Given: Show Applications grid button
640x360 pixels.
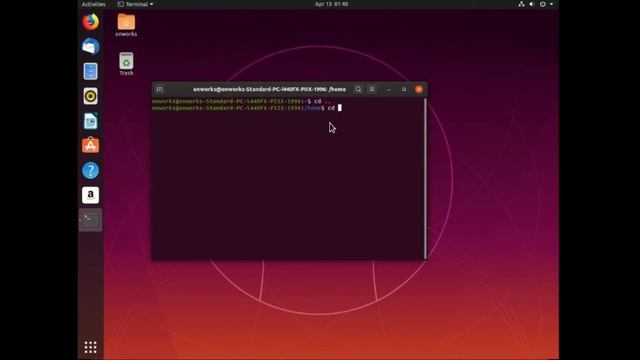Looking at the screenshot, I should (x=91, y=347).
